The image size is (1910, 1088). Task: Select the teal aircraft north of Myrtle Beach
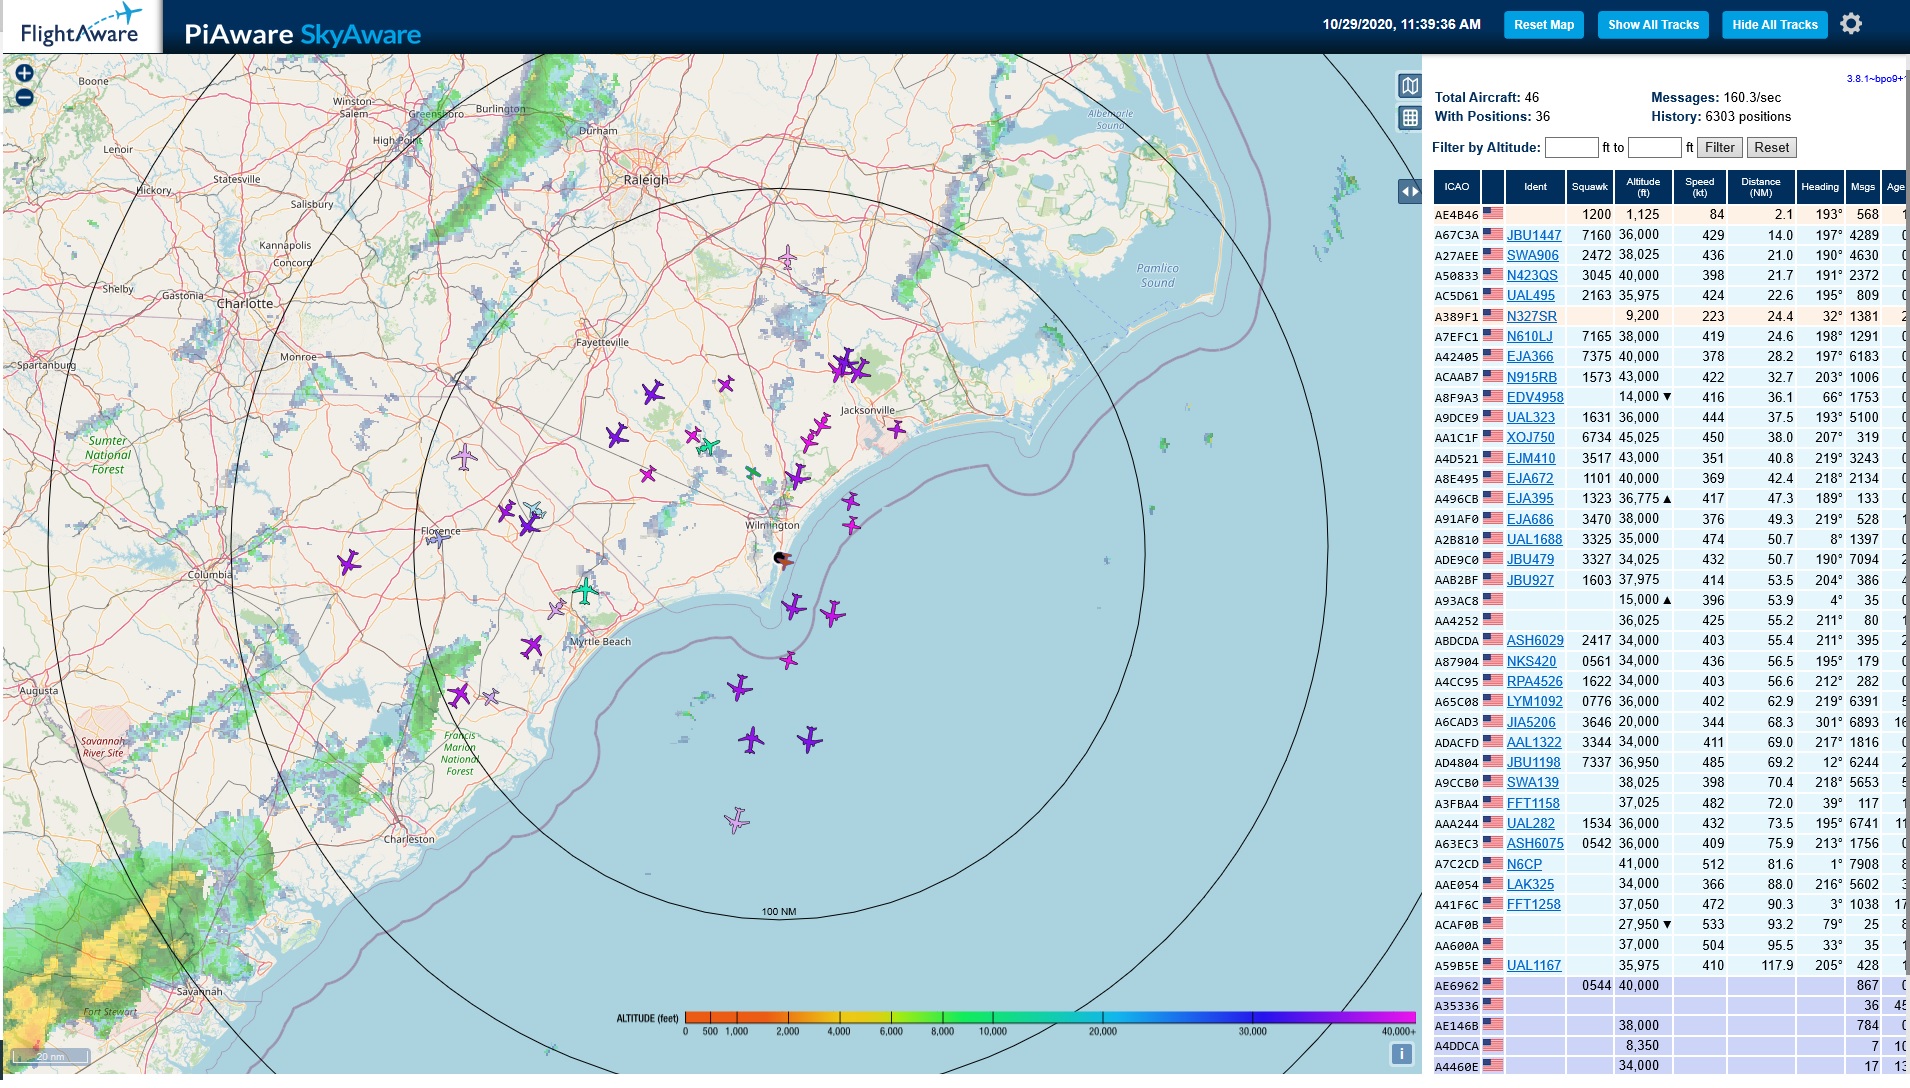point(585,591)
